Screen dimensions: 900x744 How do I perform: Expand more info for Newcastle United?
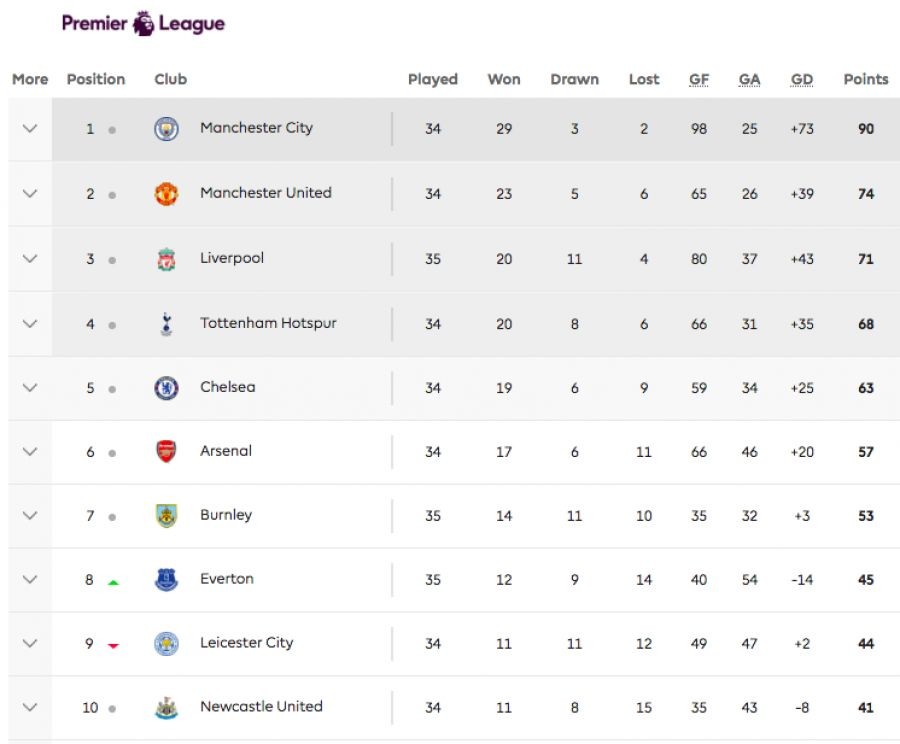(30, 707)
